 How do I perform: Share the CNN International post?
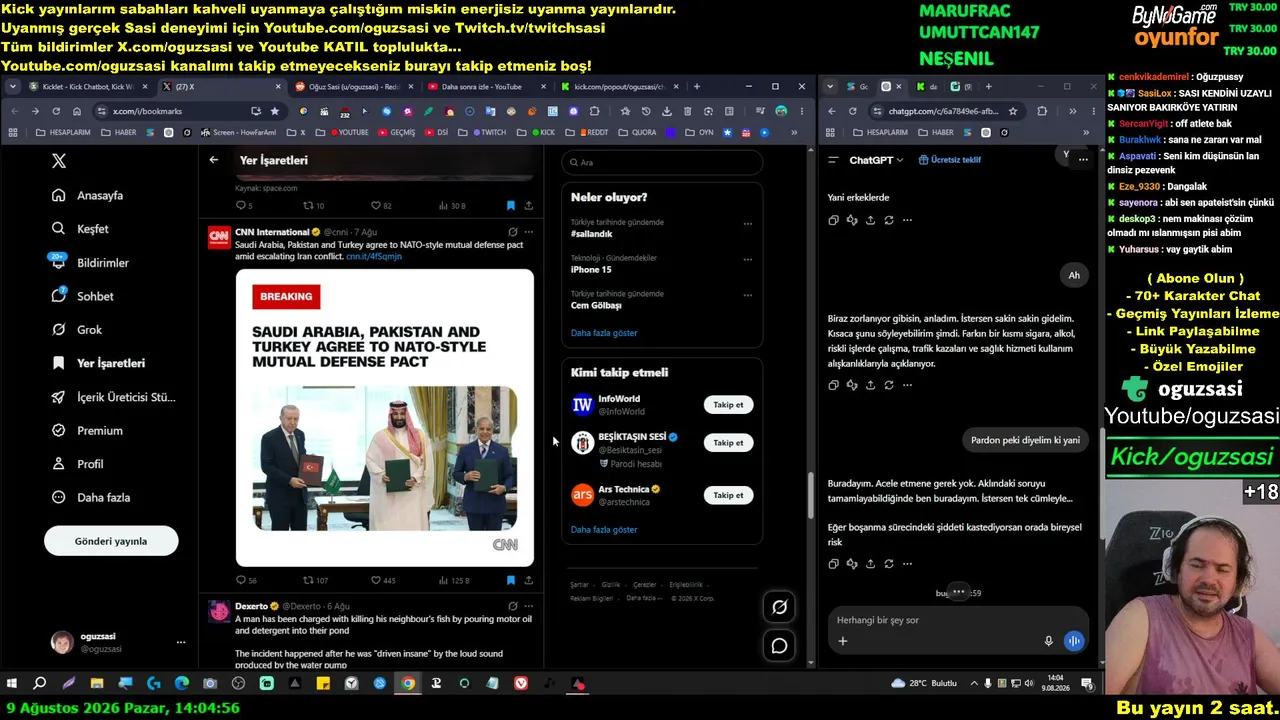pyautogui.click(x=528, y=580)
